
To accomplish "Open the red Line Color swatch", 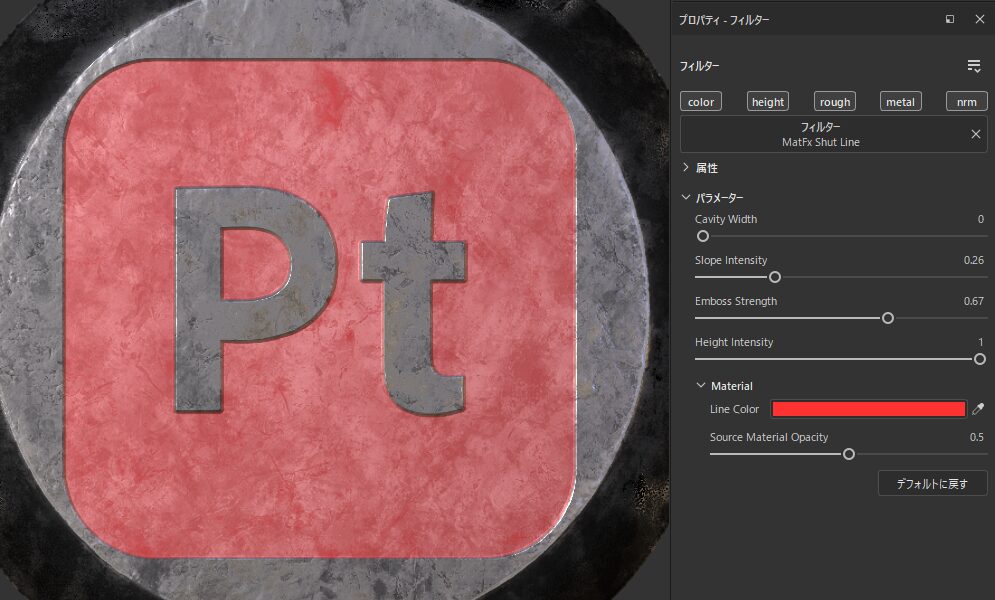I will (x=868, y=409).
